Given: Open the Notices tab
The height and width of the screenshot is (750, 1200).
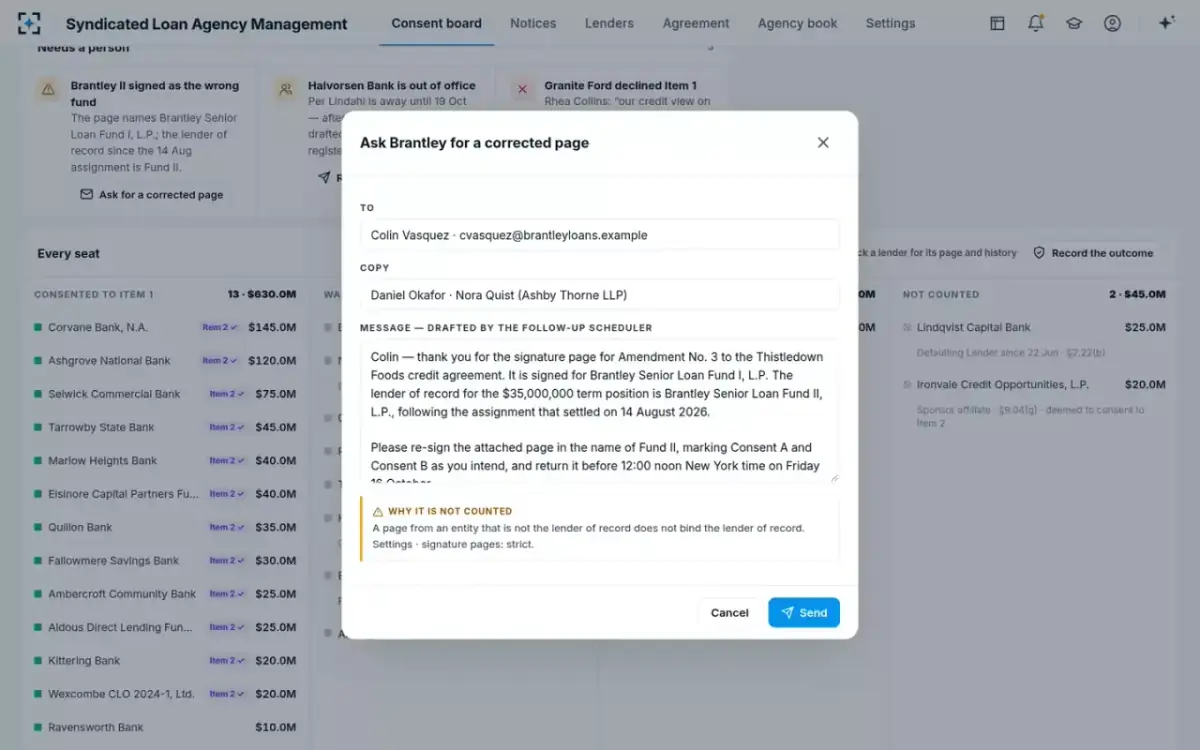Looking at the screenshot, I should (533, 23).
